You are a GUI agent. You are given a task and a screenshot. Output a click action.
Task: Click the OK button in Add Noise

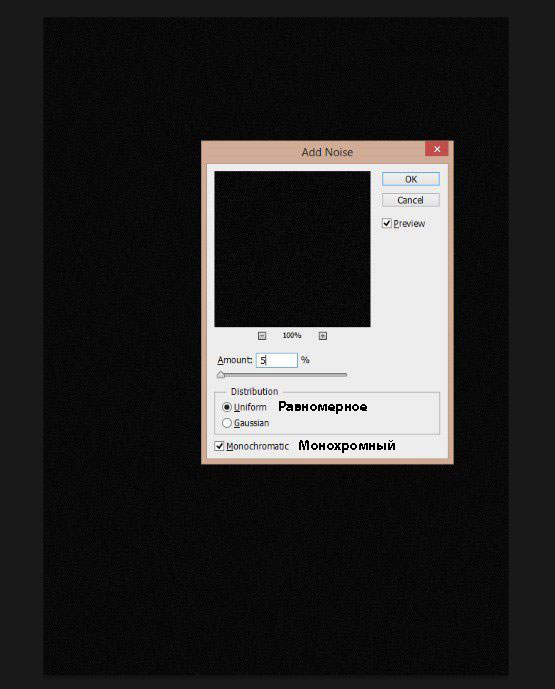(x=410, y=179)
